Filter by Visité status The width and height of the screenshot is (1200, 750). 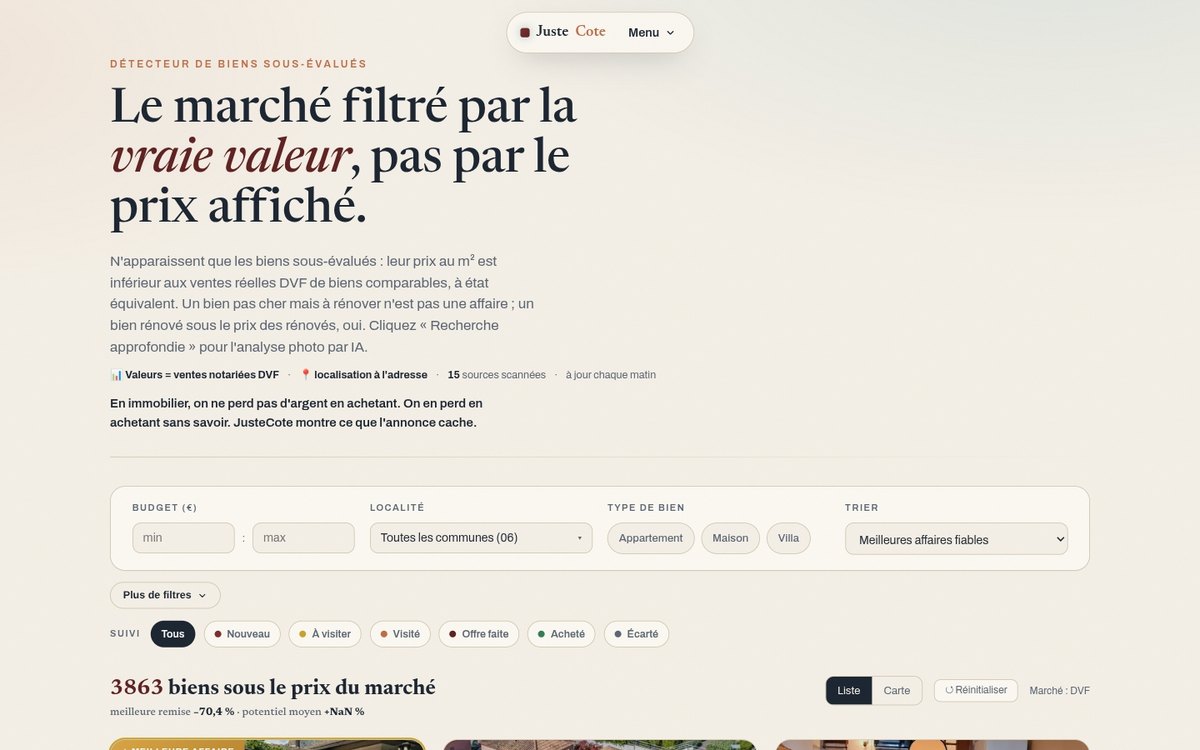pyautogui.click(x=400, y=634)
